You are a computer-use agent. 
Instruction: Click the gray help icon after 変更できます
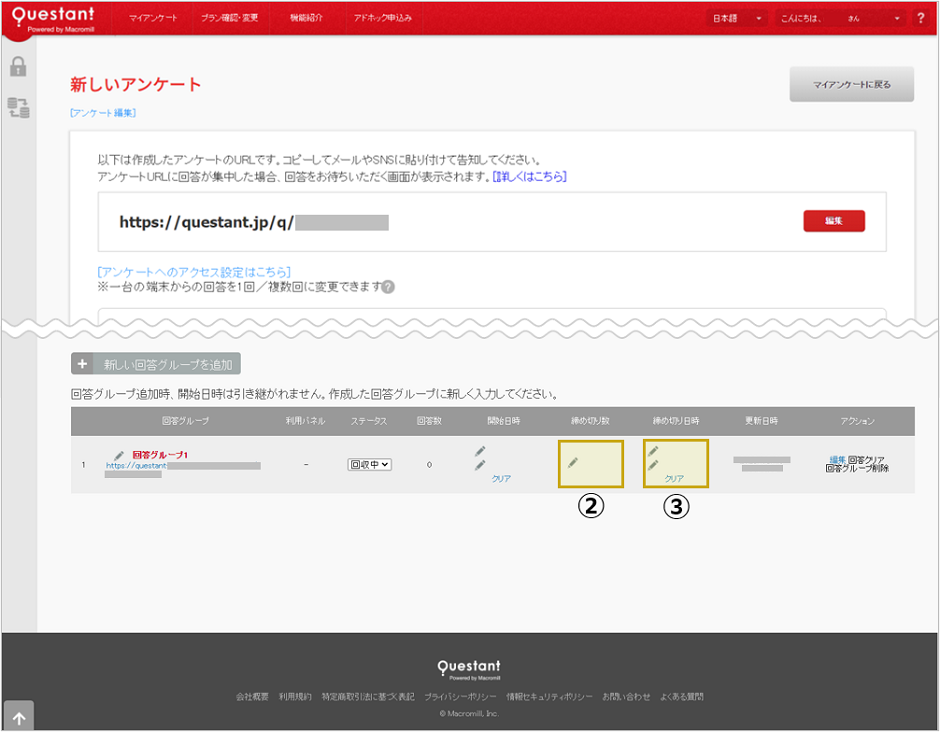tap(388, 287)
